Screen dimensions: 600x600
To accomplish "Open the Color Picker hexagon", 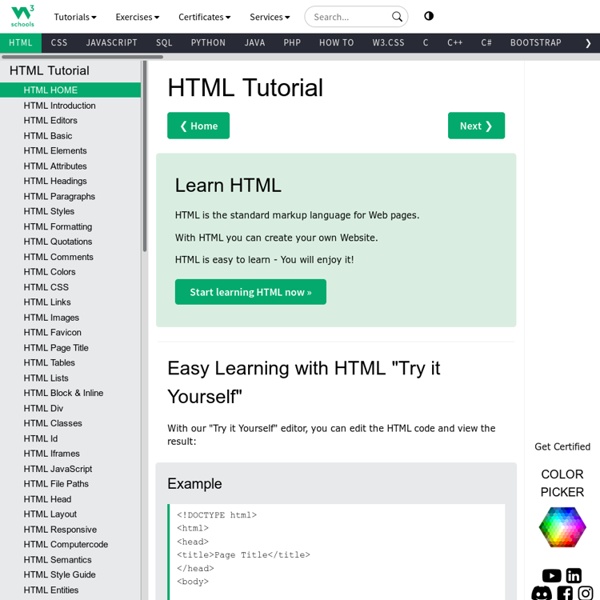I will coord(562,527).
